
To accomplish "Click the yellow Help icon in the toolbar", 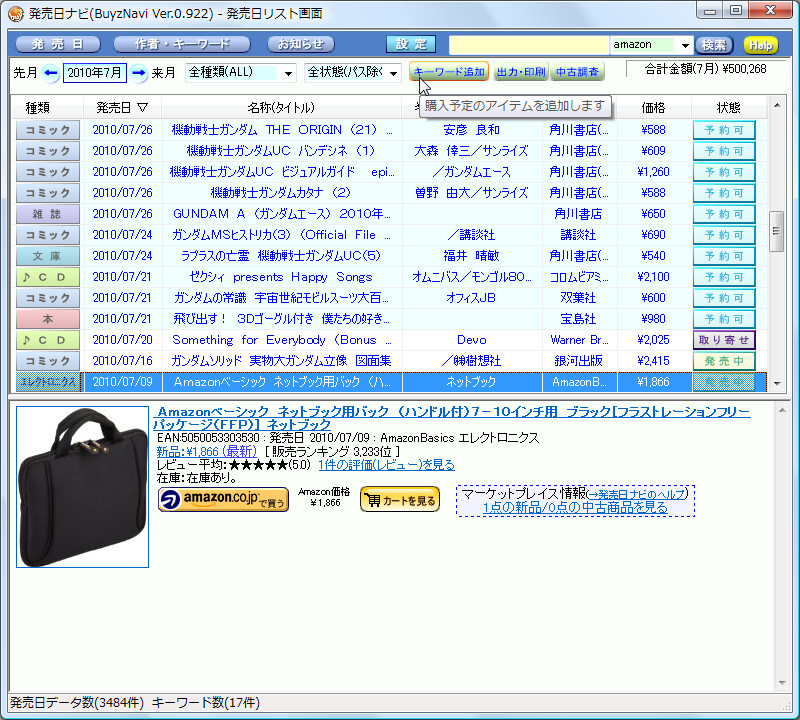I will (762, 44).
